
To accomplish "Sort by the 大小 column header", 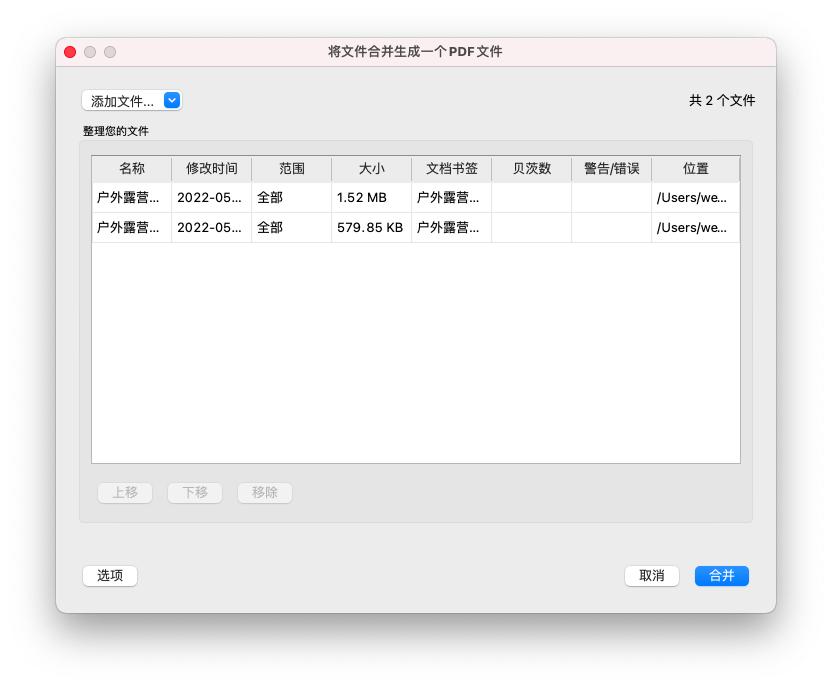I will point(371,169).
